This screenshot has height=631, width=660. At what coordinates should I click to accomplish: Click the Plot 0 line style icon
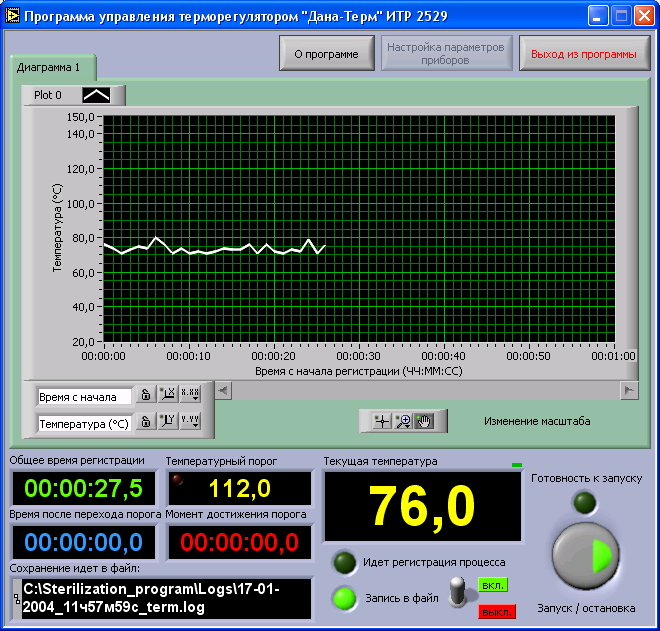pos(97,95)
